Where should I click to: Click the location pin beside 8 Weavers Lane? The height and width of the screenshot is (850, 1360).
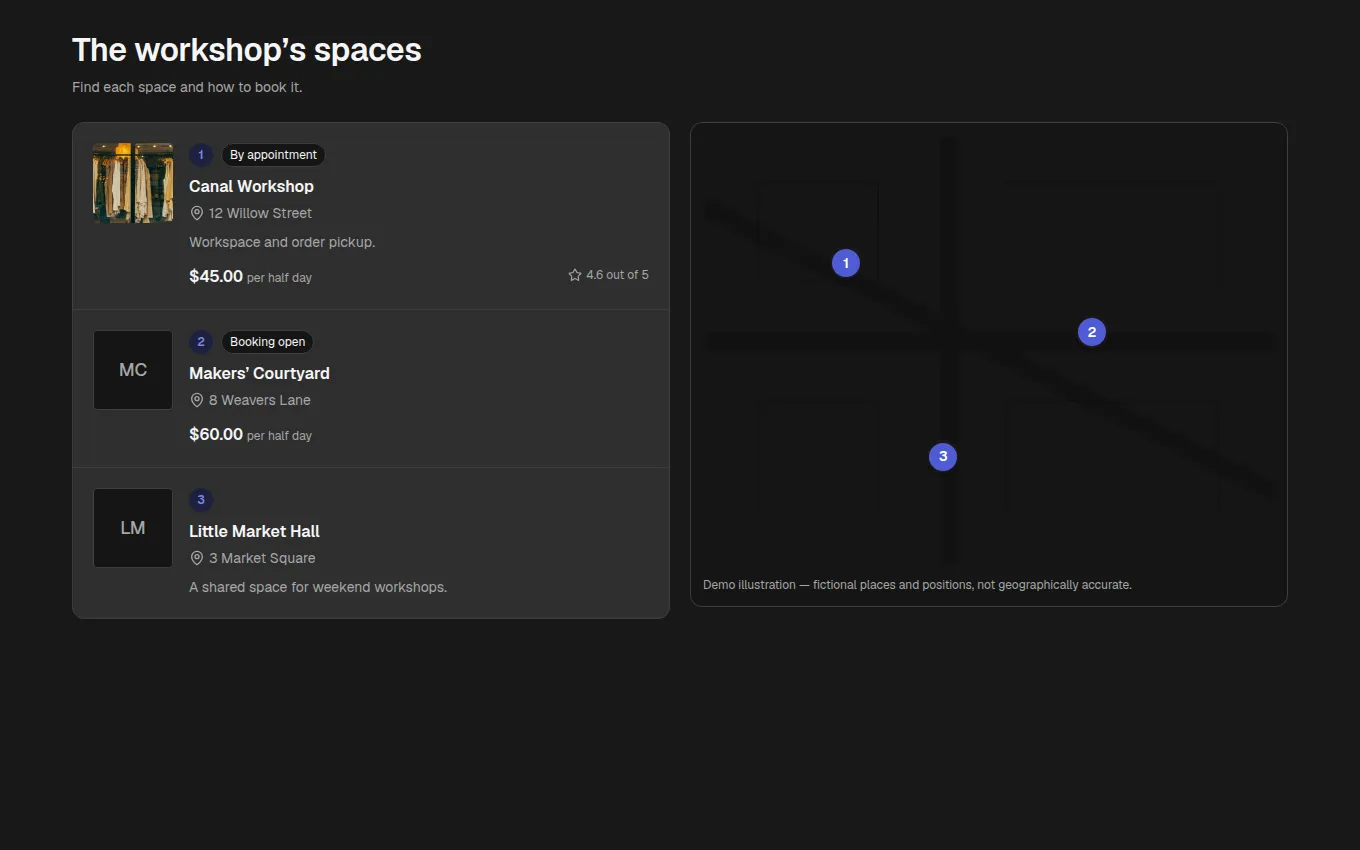pos(197,400)
